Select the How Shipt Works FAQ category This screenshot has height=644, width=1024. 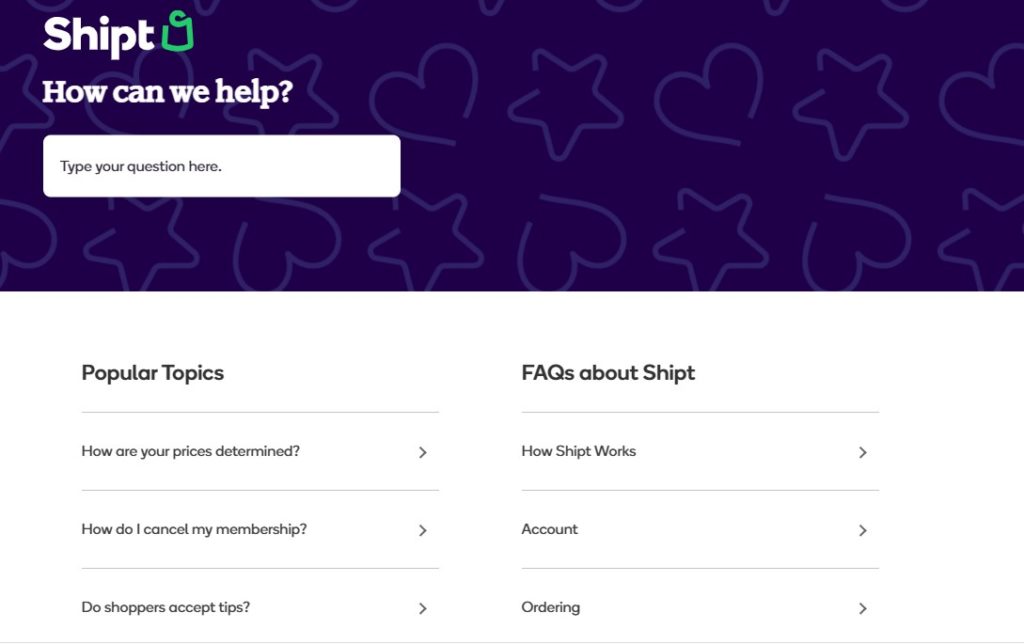(700, 451)
